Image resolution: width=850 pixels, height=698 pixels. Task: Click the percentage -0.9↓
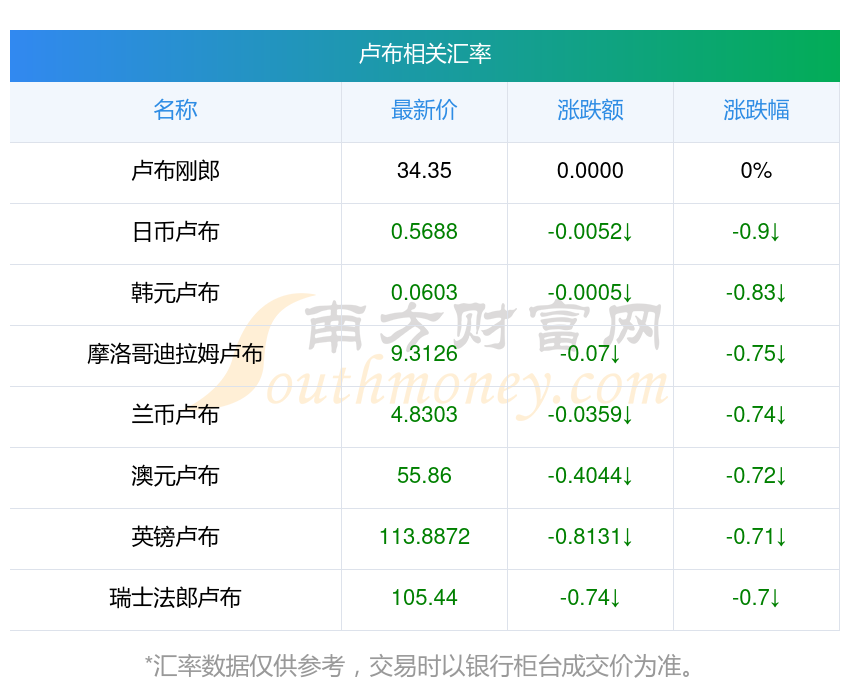(x=756, y=232)
